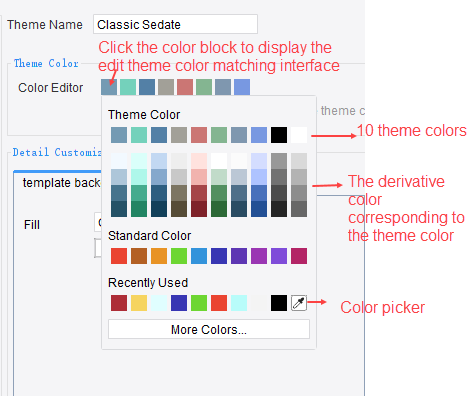Click the Color Editor label
The image size is (473, 396).
pos(50,88)
